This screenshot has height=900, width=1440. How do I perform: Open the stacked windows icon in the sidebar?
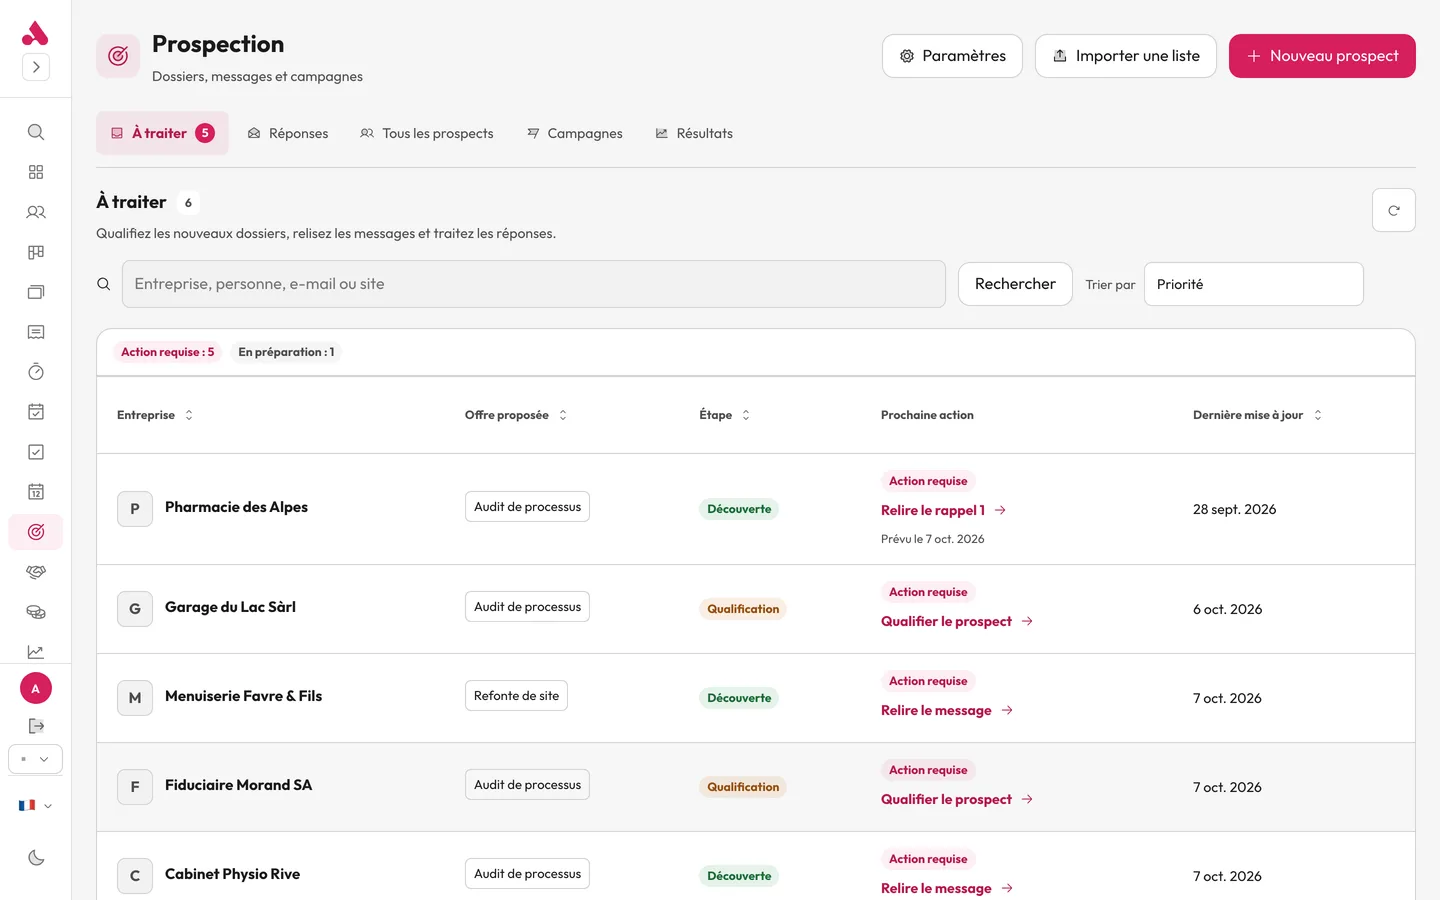click(36, 292)
